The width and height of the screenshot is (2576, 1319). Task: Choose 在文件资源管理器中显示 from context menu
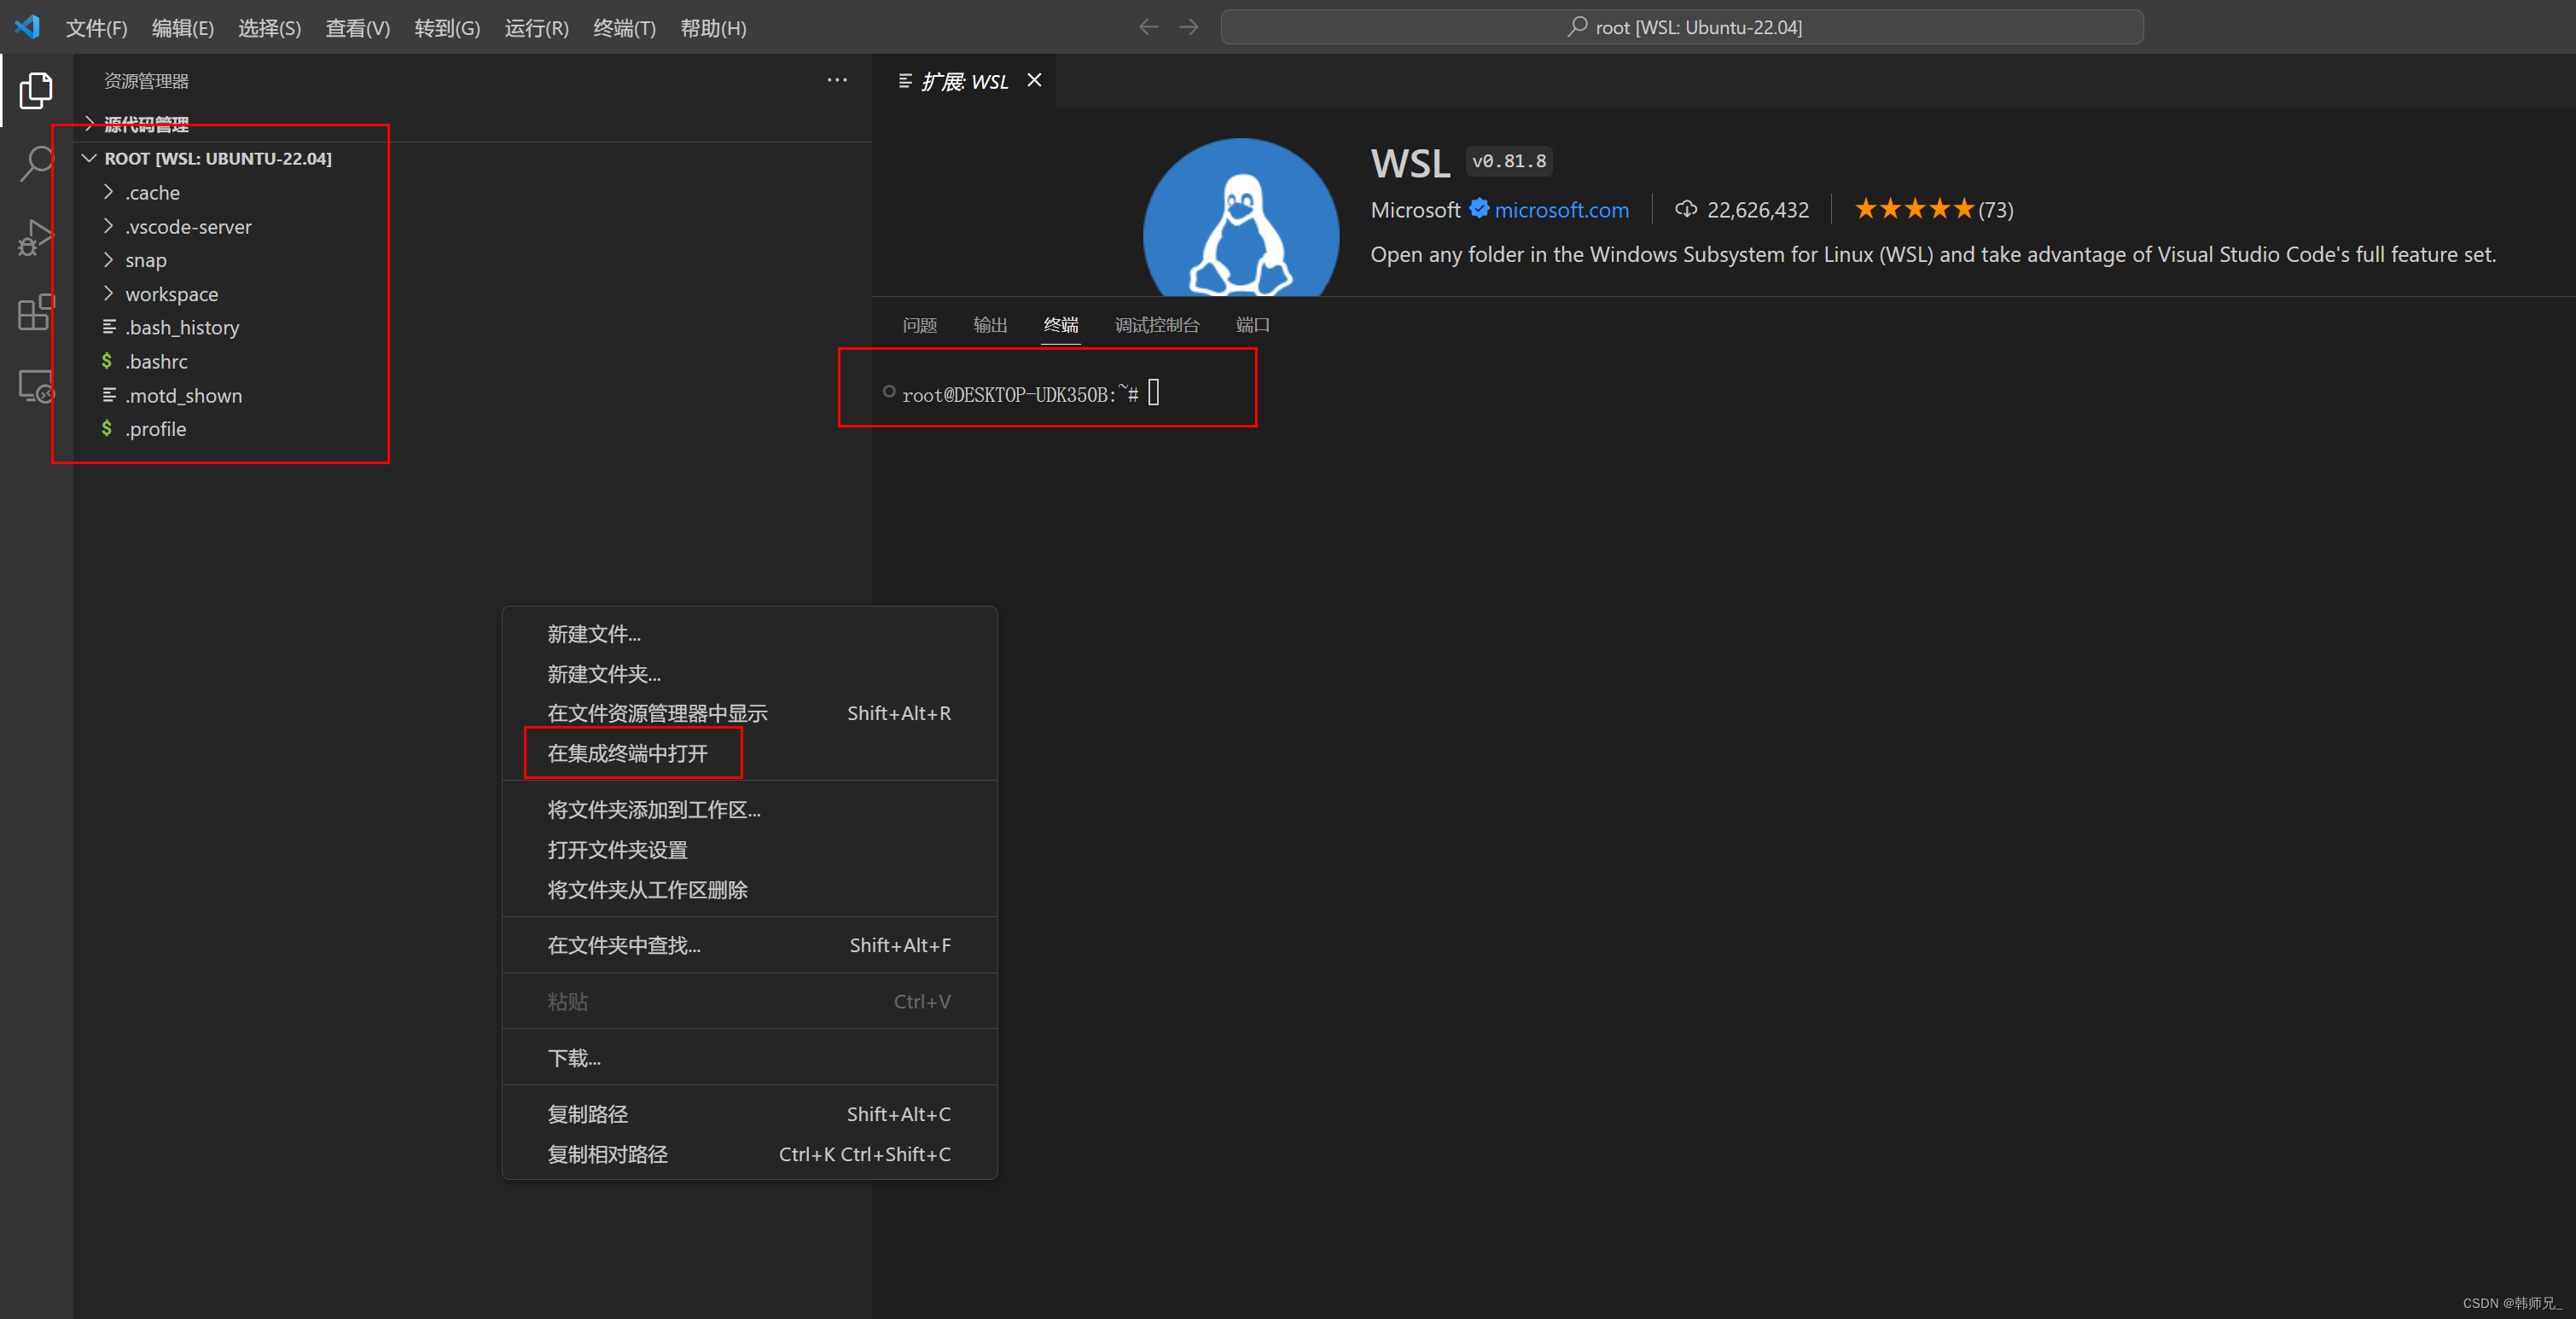750,713
